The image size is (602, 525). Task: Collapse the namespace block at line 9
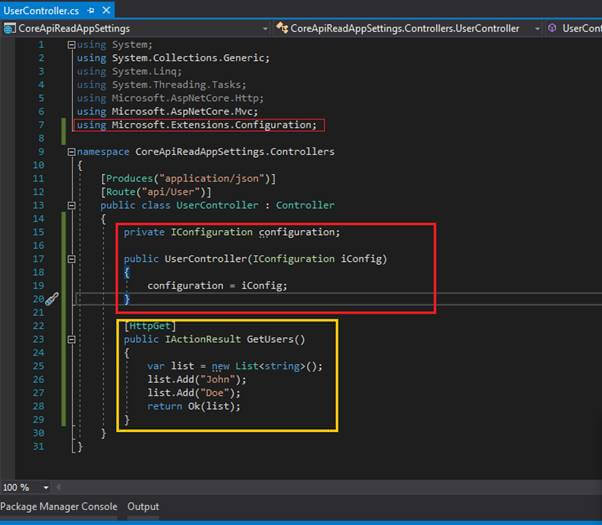(x=71, y=152)
